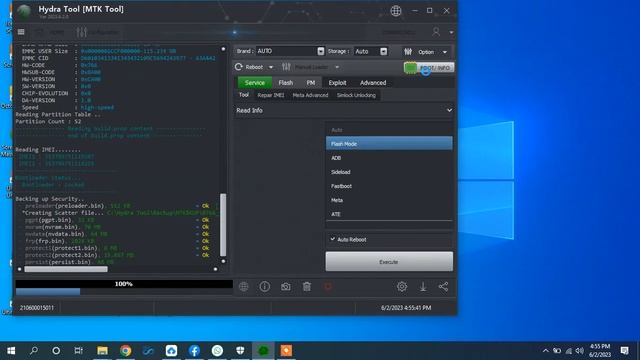This screenshot has width=640, height=360.
Task: Select Flash Mode in the mode list
Action: point(389,144)
